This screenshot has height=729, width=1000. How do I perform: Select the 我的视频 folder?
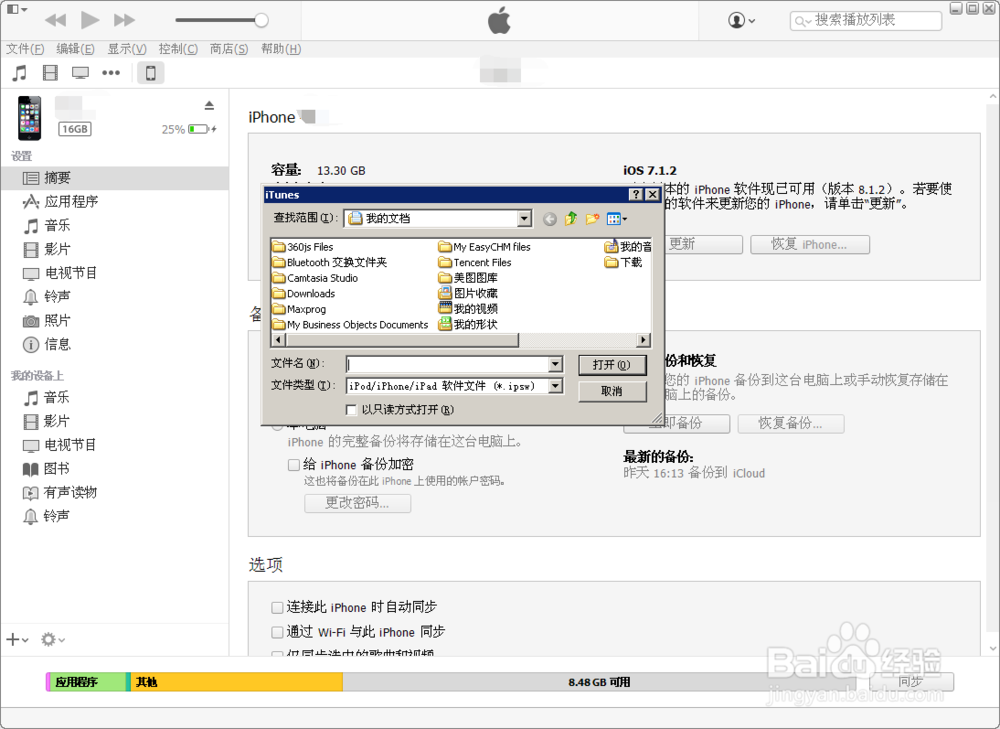[468, 309]
